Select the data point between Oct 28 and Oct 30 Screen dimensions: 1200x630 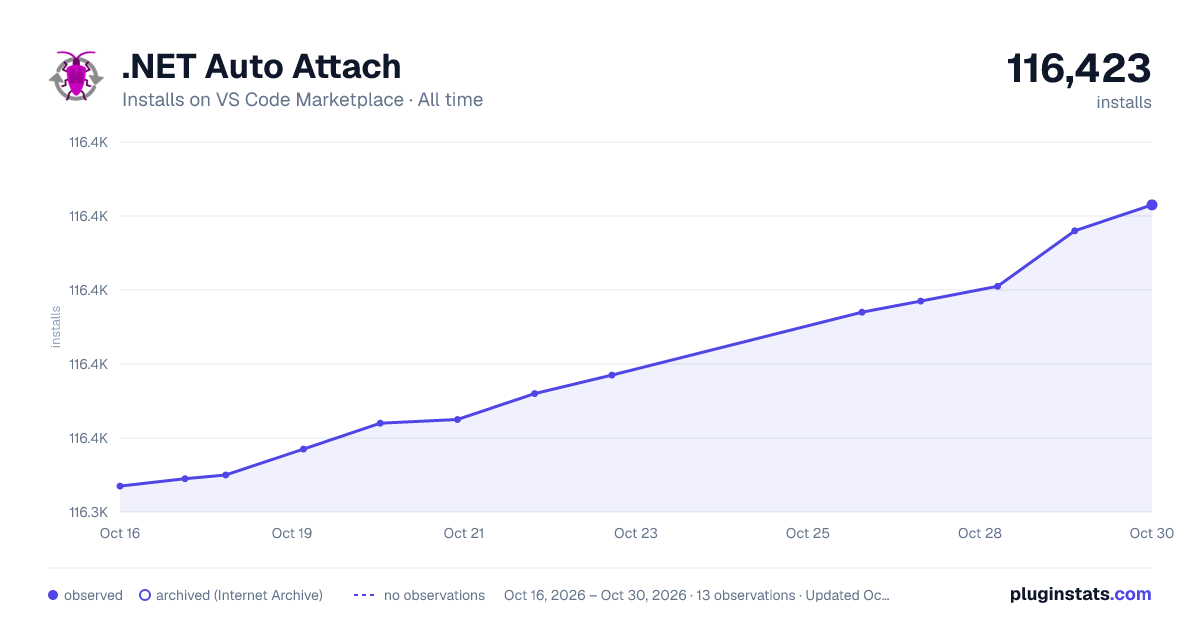click(1075, 231)
